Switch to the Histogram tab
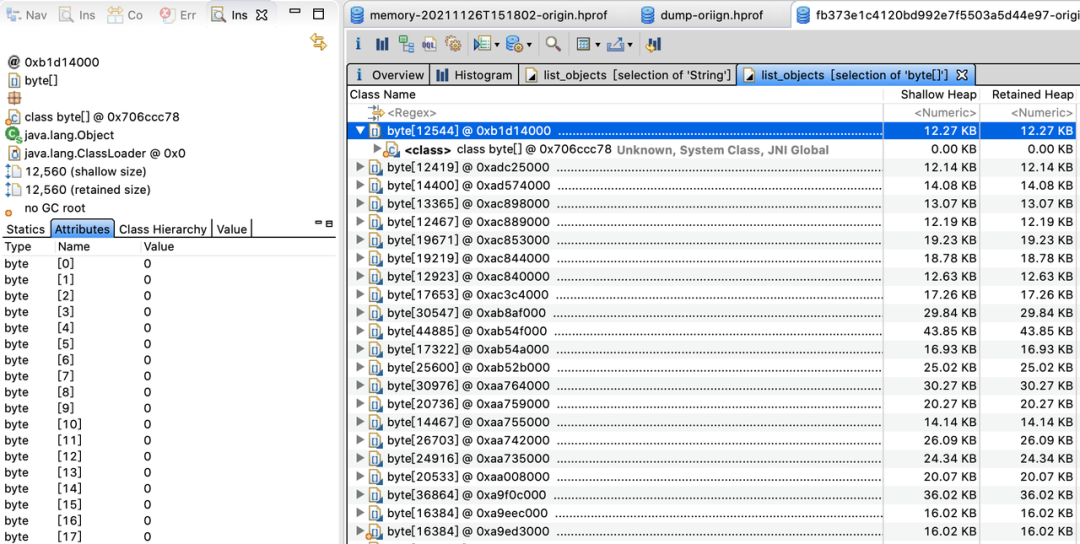 (x=475, y=75)
